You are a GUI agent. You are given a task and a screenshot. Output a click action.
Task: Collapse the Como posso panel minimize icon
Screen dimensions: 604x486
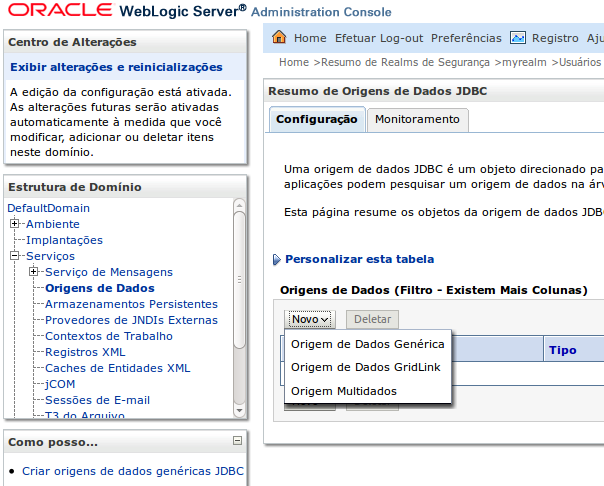click(238, 441)
